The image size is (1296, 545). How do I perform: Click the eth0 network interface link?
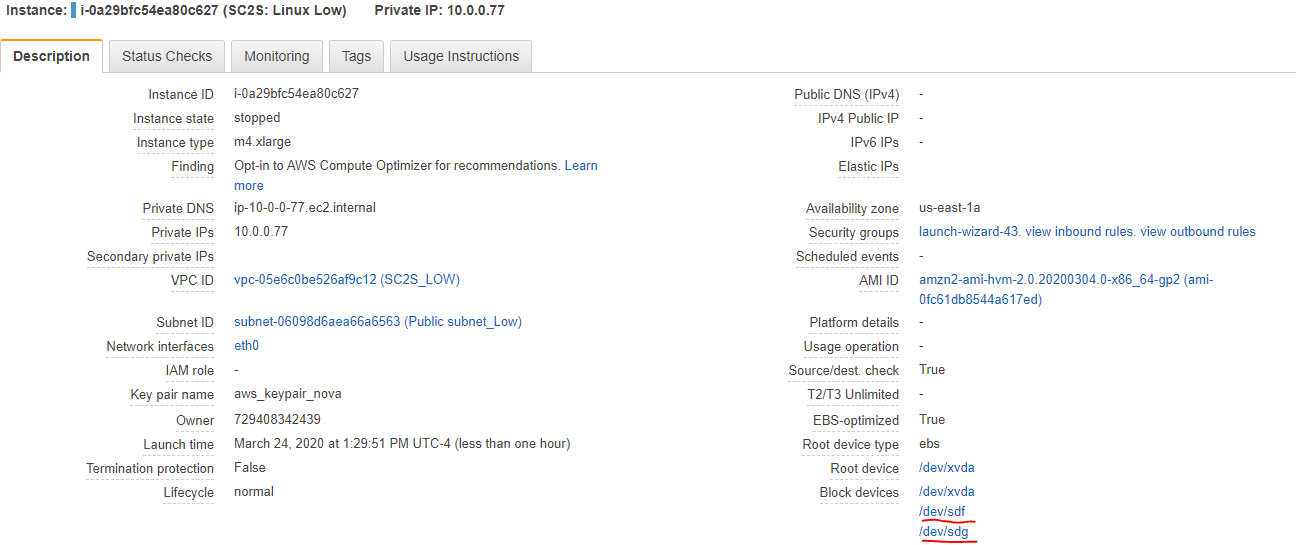coord(246,346)
